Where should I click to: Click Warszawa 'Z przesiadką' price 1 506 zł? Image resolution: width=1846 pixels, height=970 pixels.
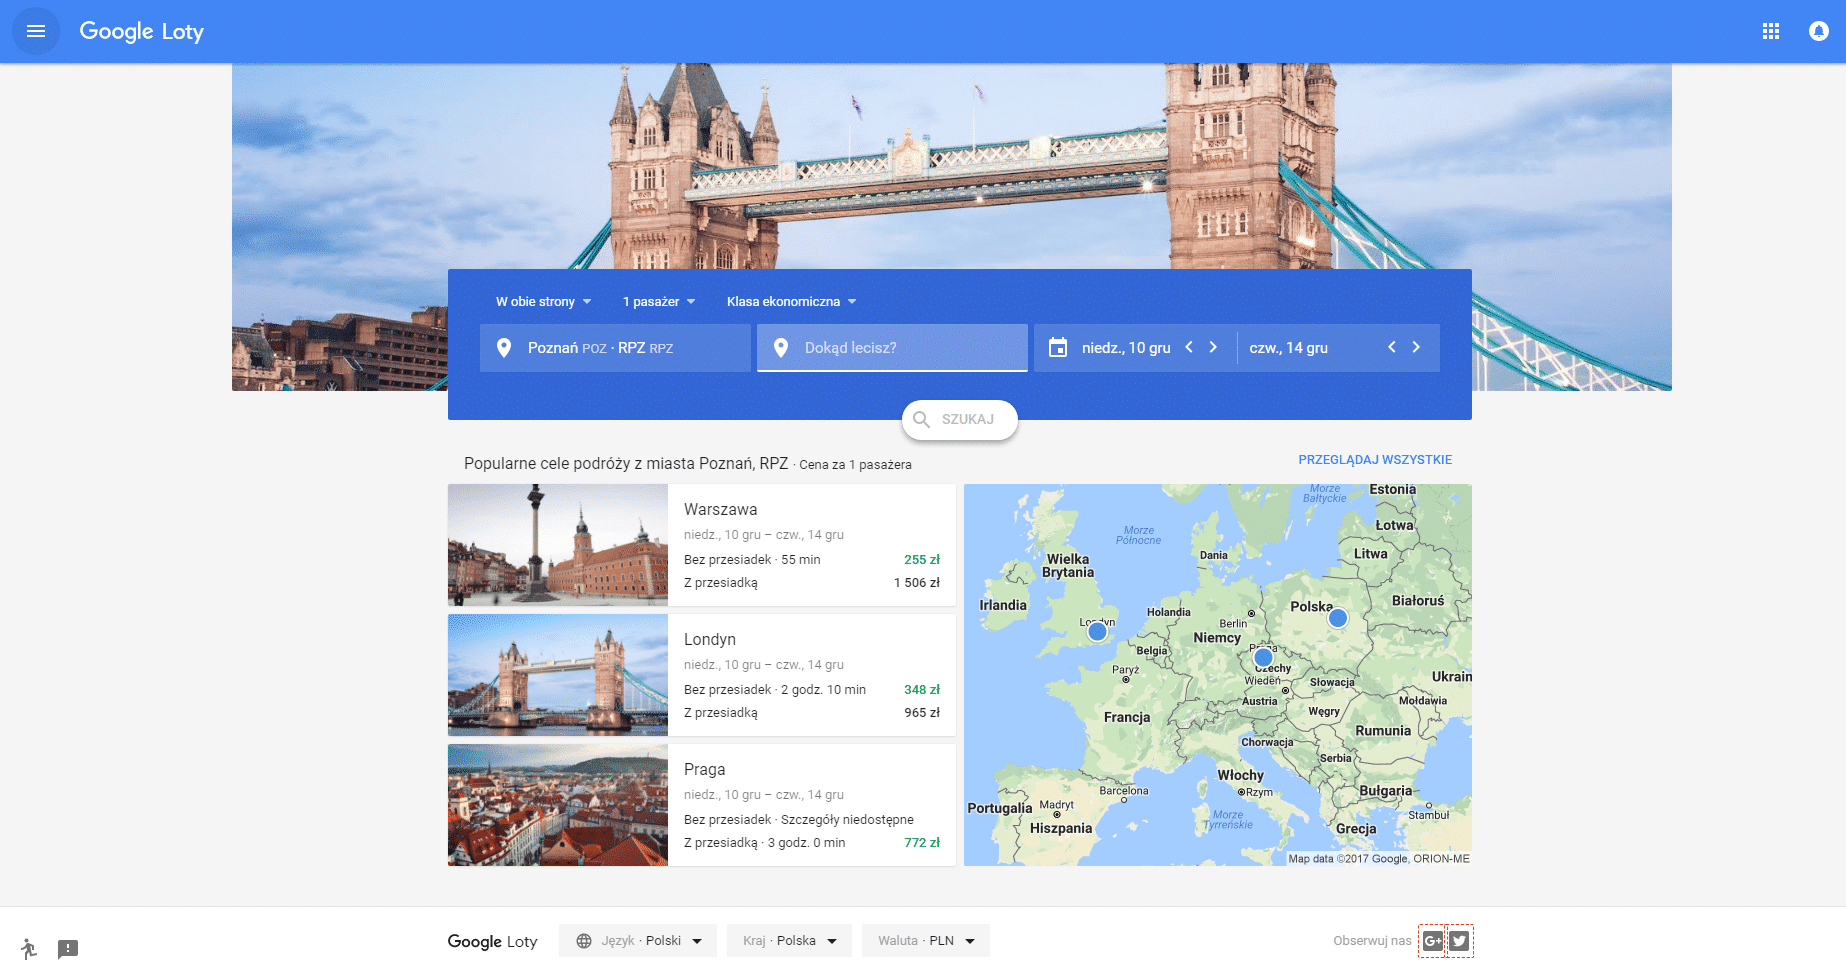click(x=917, y=583)
